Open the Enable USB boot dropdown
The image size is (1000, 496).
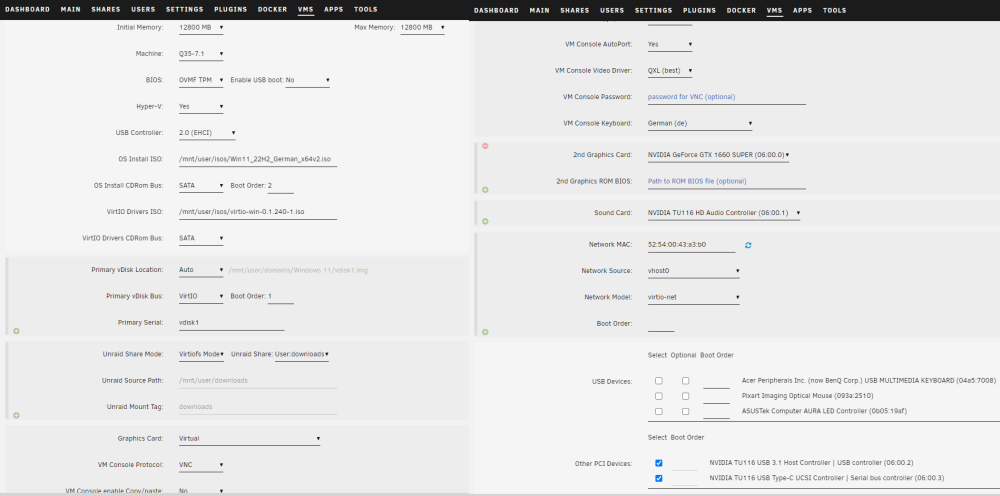[307, 80]
